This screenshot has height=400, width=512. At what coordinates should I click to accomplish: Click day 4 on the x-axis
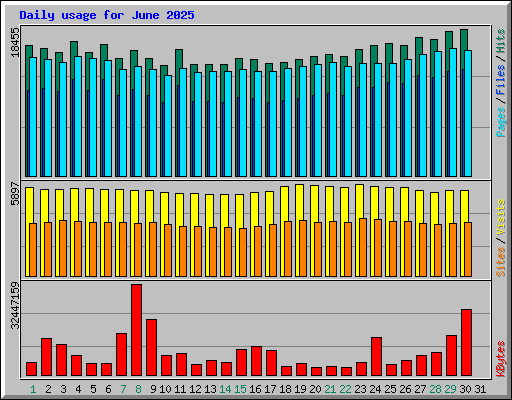pos(78,389)
